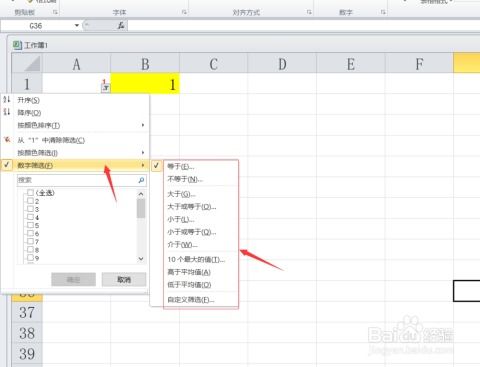Viewport: 480px width, 367px height.
Task: Select row 37 header
Action: [27, 312]
